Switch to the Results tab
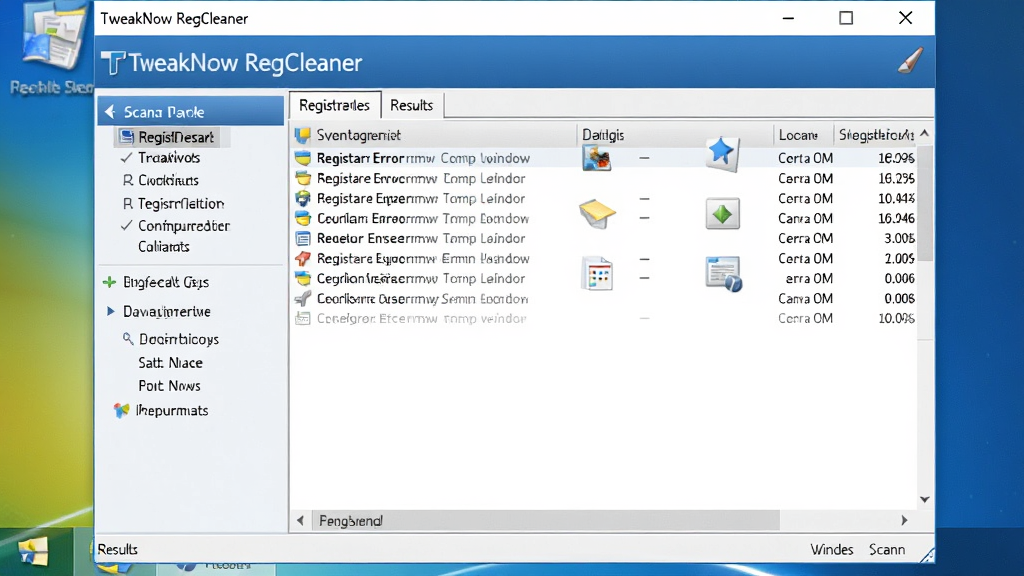The height and width of the screenshot is (576, 1024). (412, 105)
